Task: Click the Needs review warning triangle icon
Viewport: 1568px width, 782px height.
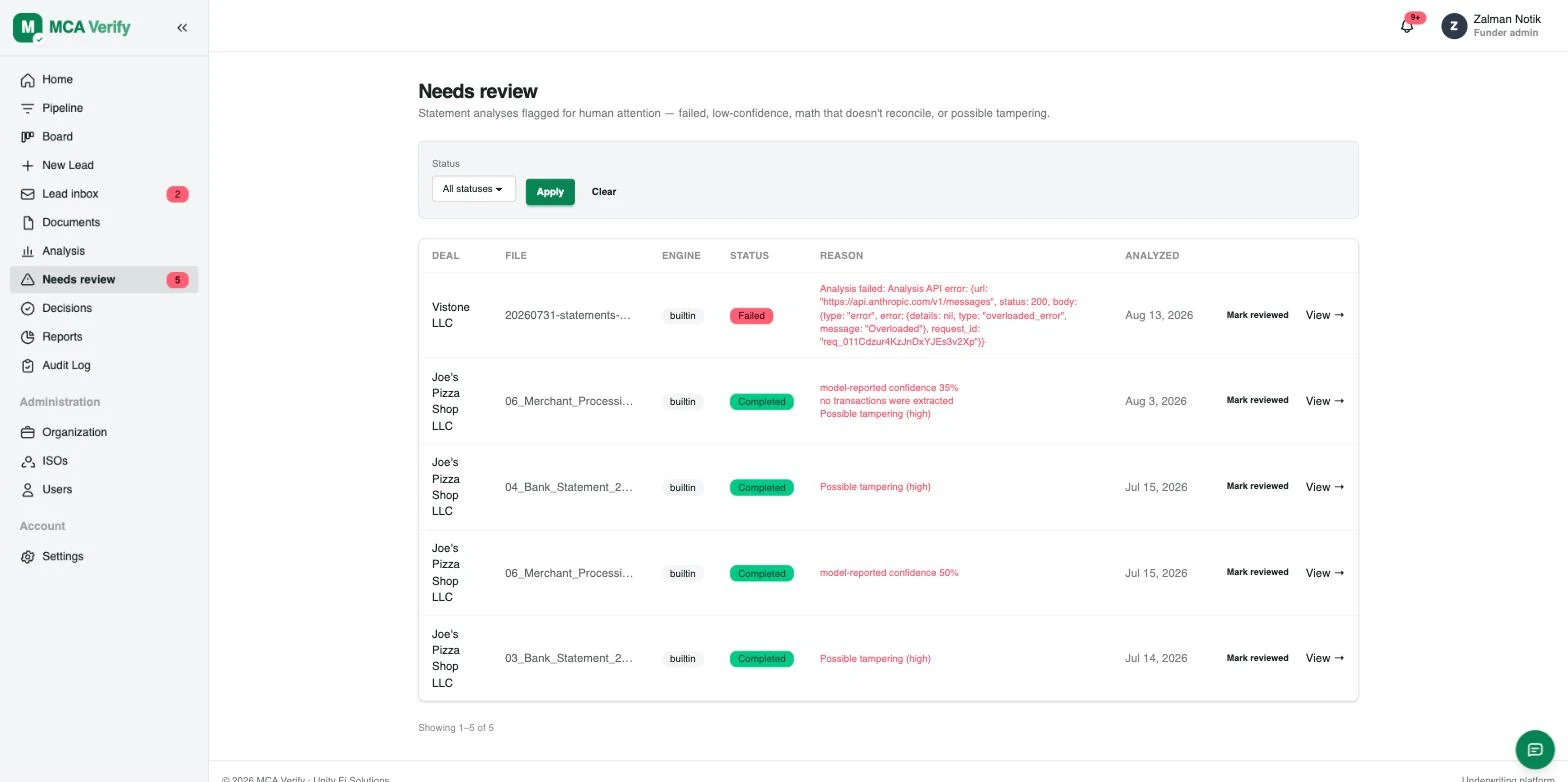Action: tap(28, 280)
